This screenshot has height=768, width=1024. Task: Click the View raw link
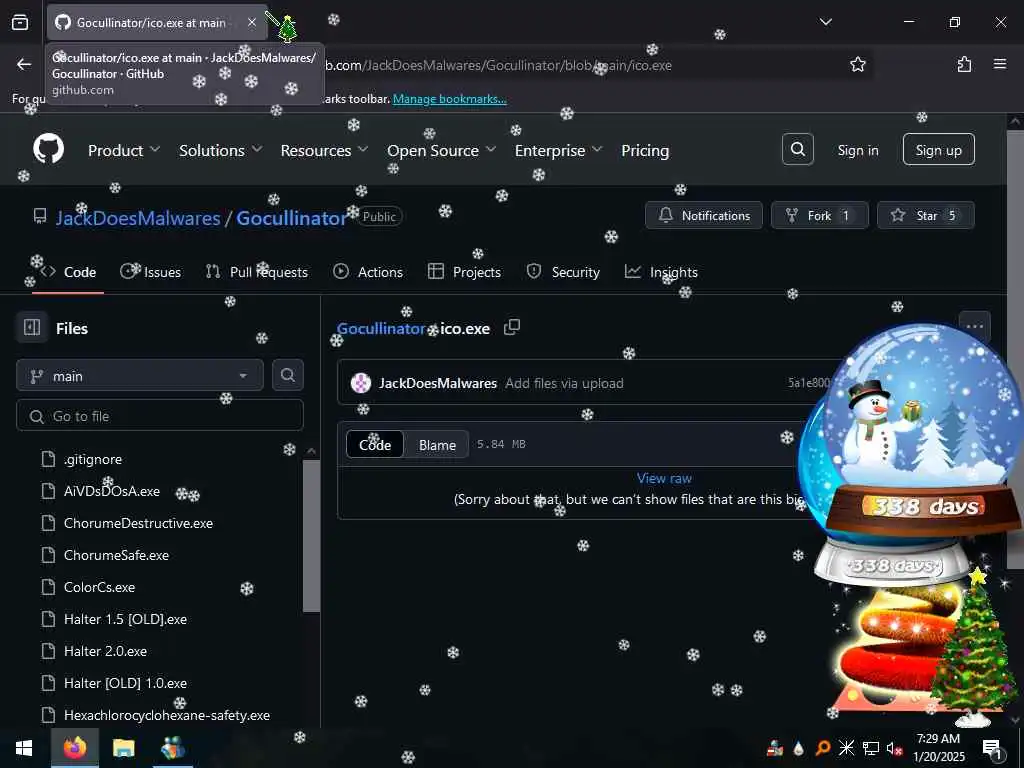point(664,478)
